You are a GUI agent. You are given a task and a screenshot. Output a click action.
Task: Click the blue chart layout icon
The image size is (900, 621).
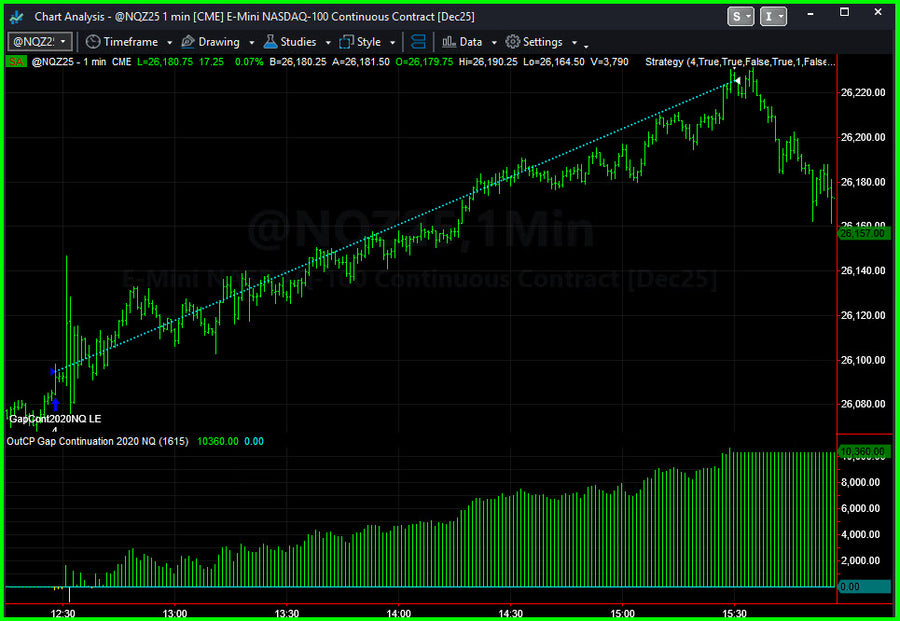pyautogui.click(x=418, y=42)
